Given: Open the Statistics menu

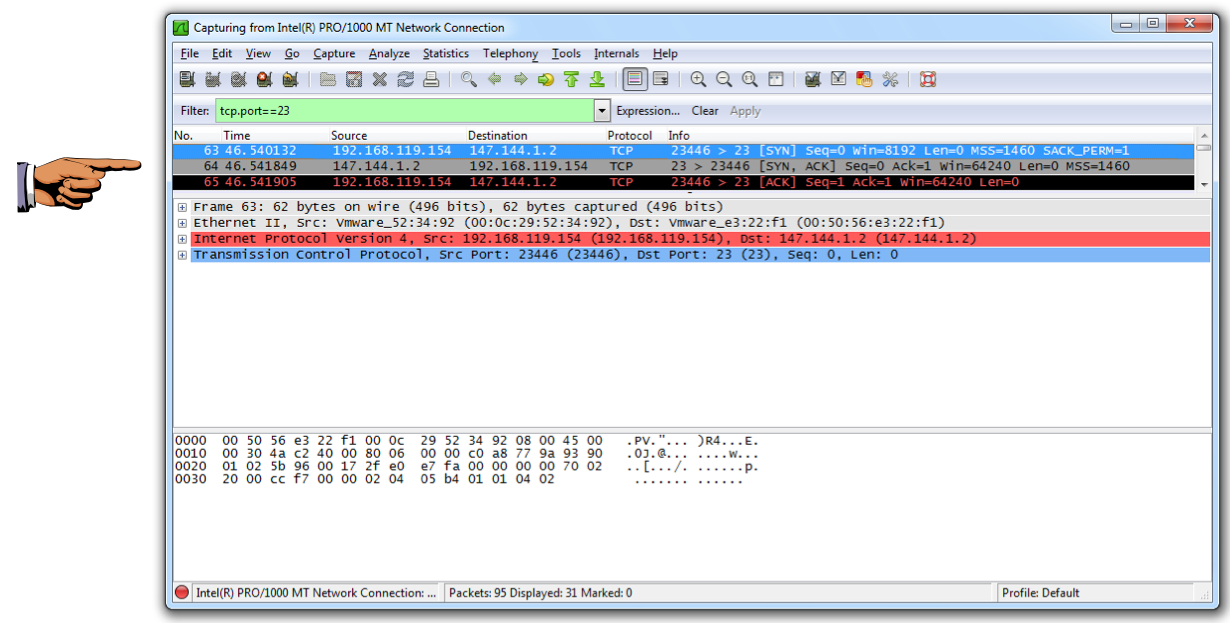Looking at the screenshot, I should tap(446, 54).
